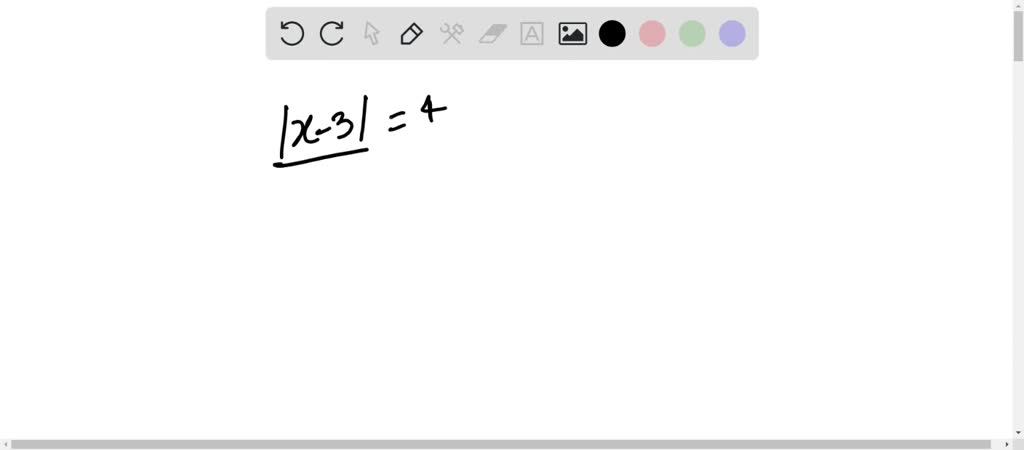The width and height of the screenshot is (1024, 450).
Task: Select the eraser tool
Action: click(492, 33)
